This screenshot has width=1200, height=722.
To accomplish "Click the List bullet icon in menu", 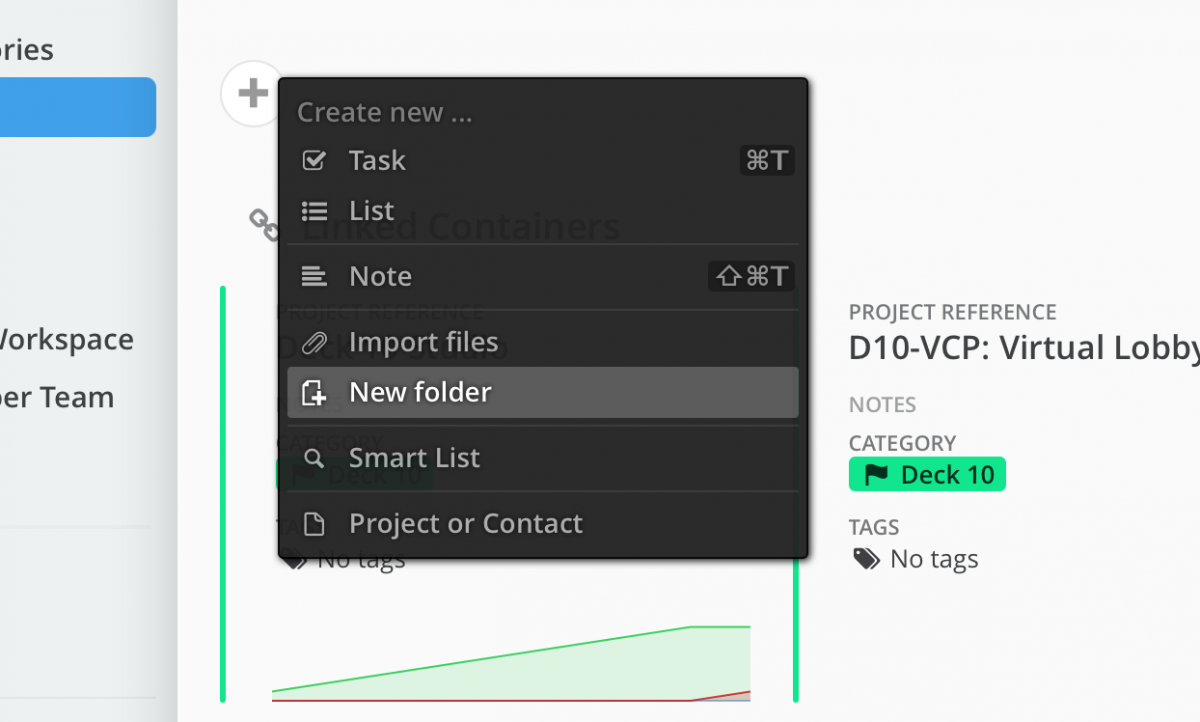I will coord(314,211).
